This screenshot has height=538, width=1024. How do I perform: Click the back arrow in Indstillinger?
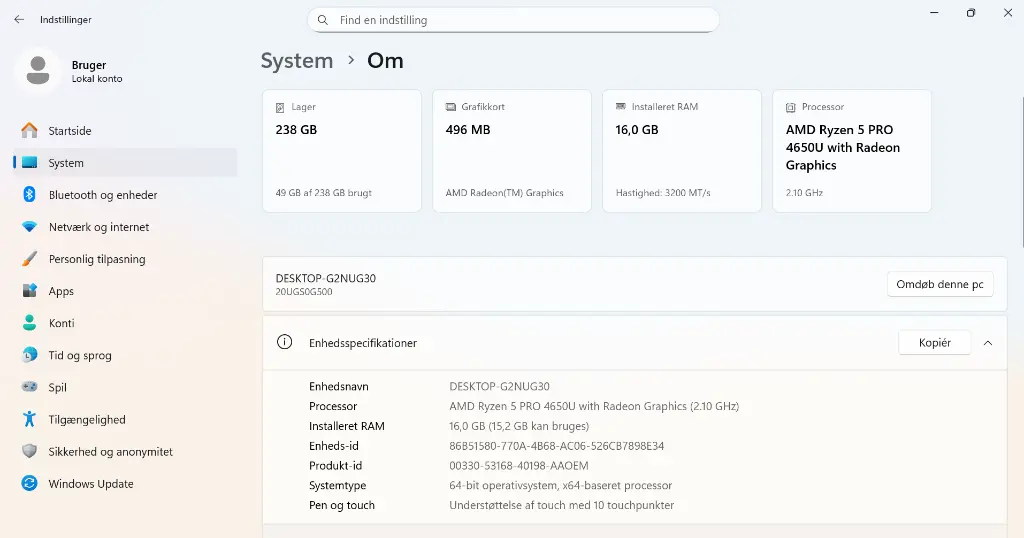19,19
